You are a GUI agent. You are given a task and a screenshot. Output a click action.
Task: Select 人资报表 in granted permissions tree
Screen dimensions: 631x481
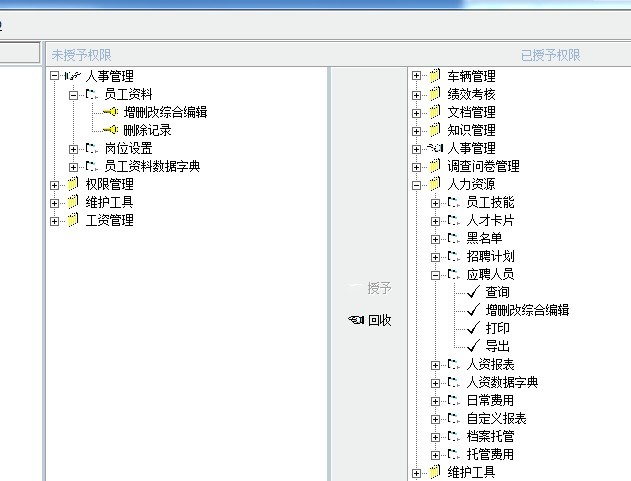490,364
